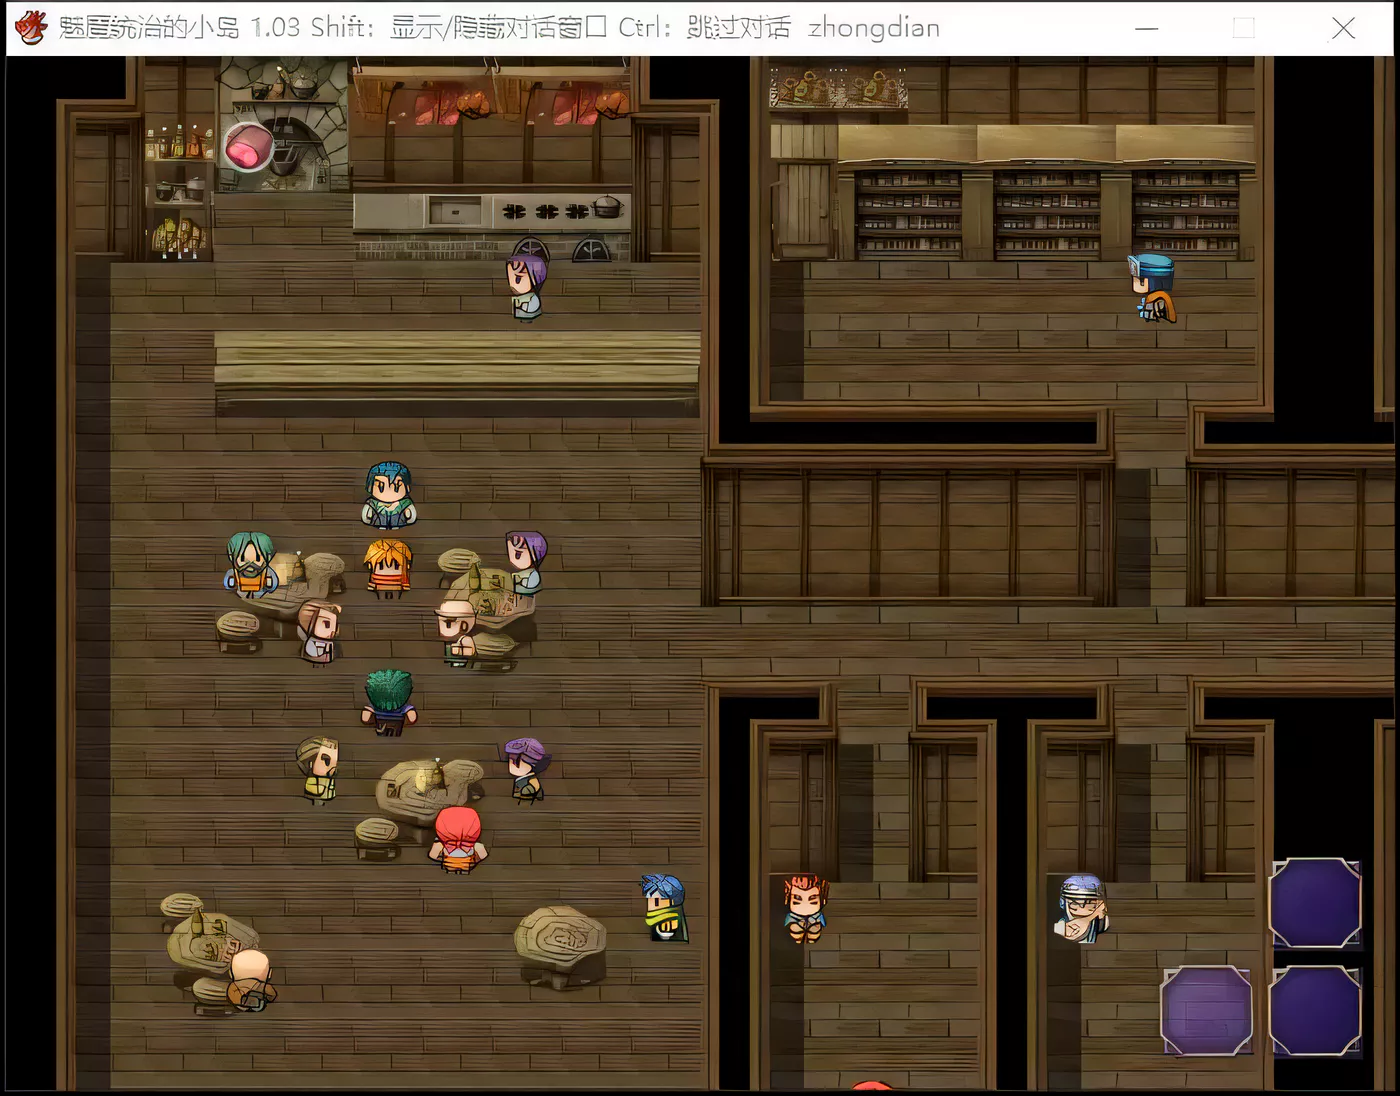Click the green-bearded man seated at table
The image size is (1400, 1096).
point(250,565)
